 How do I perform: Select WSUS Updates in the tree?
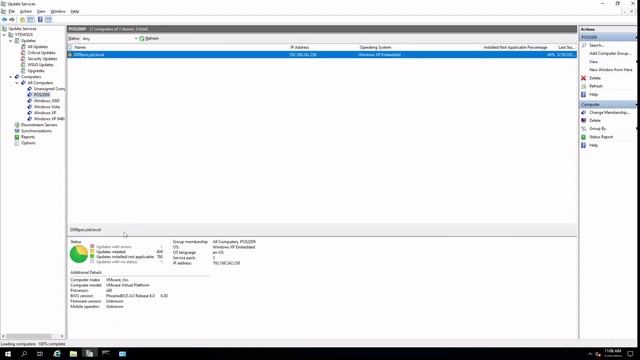(40, 65)
